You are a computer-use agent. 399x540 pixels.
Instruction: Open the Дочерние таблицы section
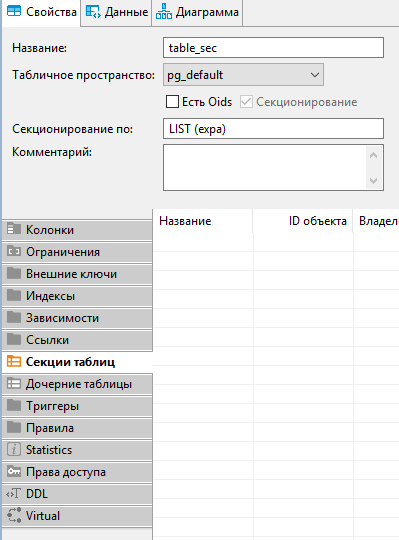pos(77,384)
